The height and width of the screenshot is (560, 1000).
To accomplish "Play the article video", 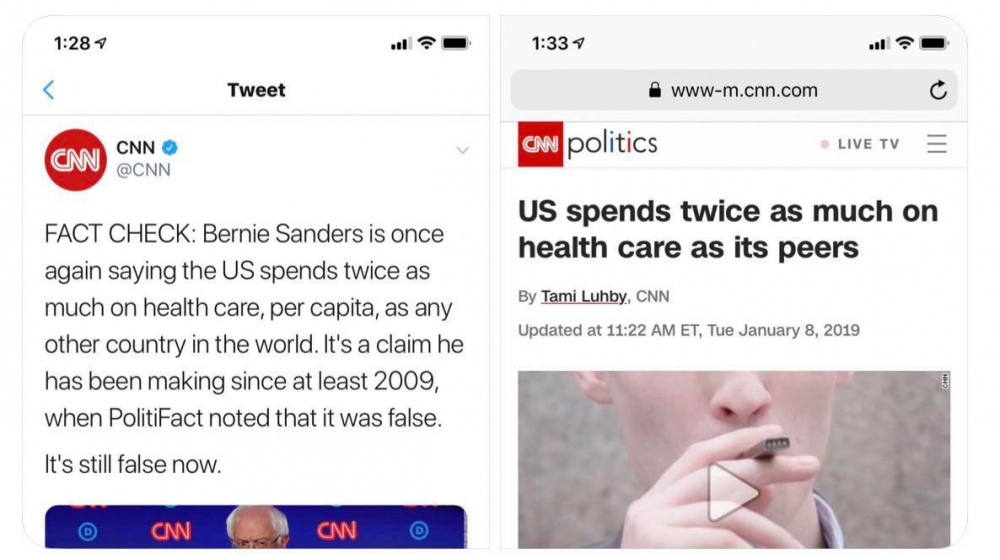I will pyautogui.click(x=732, y=492).
